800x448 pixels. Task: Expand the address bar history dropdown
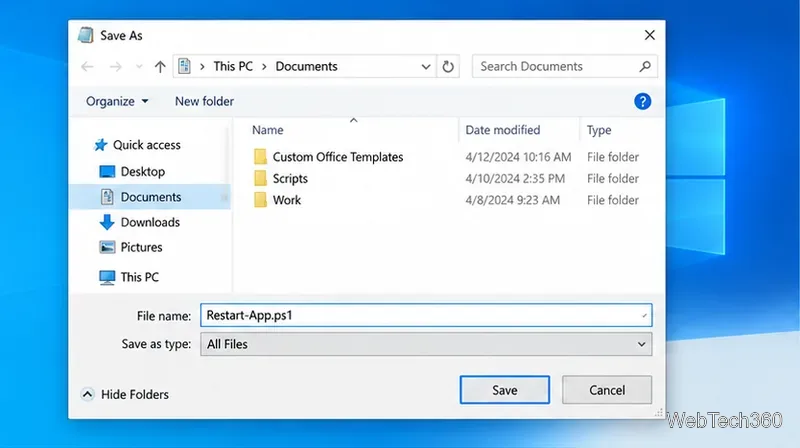pos(426,66)
